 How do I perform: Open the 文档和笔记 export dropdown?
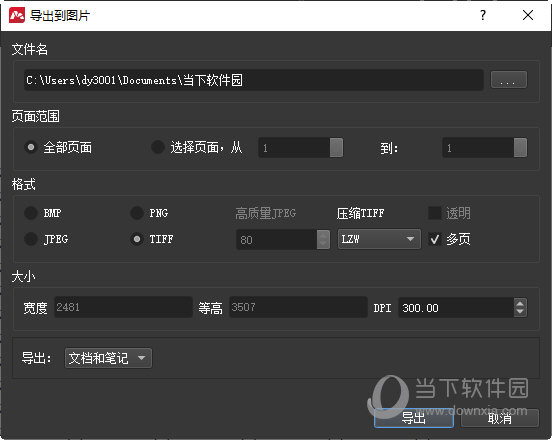(x=108, y=358)
